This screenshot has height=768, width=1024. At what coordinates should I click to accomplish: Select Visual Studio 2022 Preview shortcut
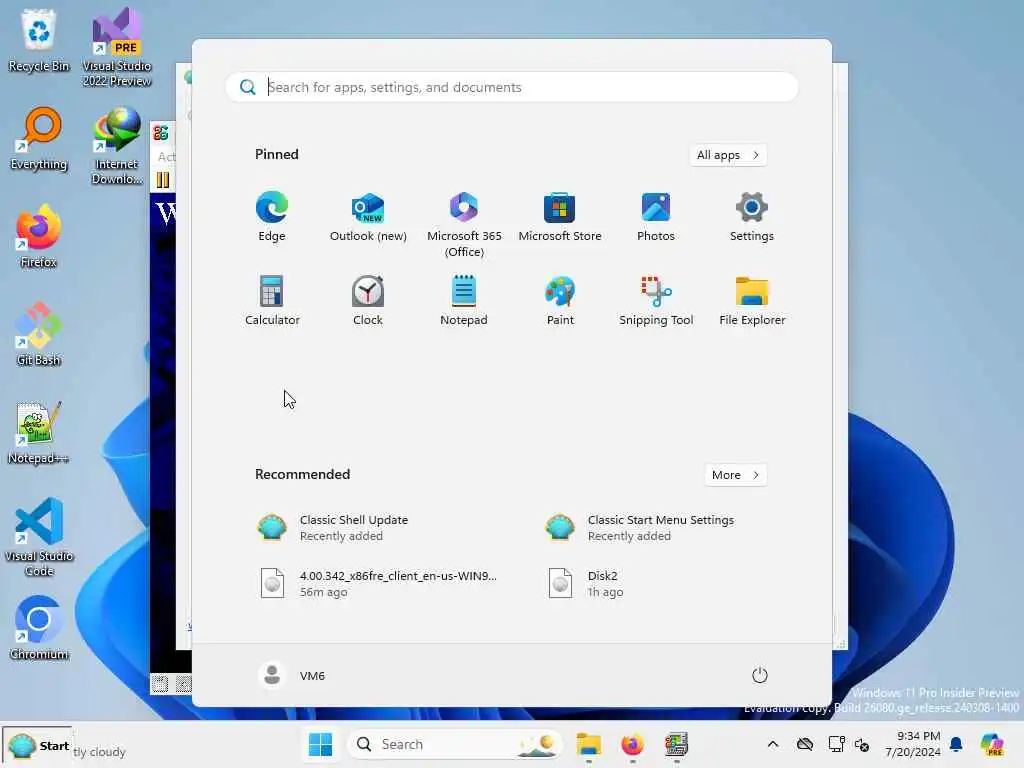pos(117,47)
